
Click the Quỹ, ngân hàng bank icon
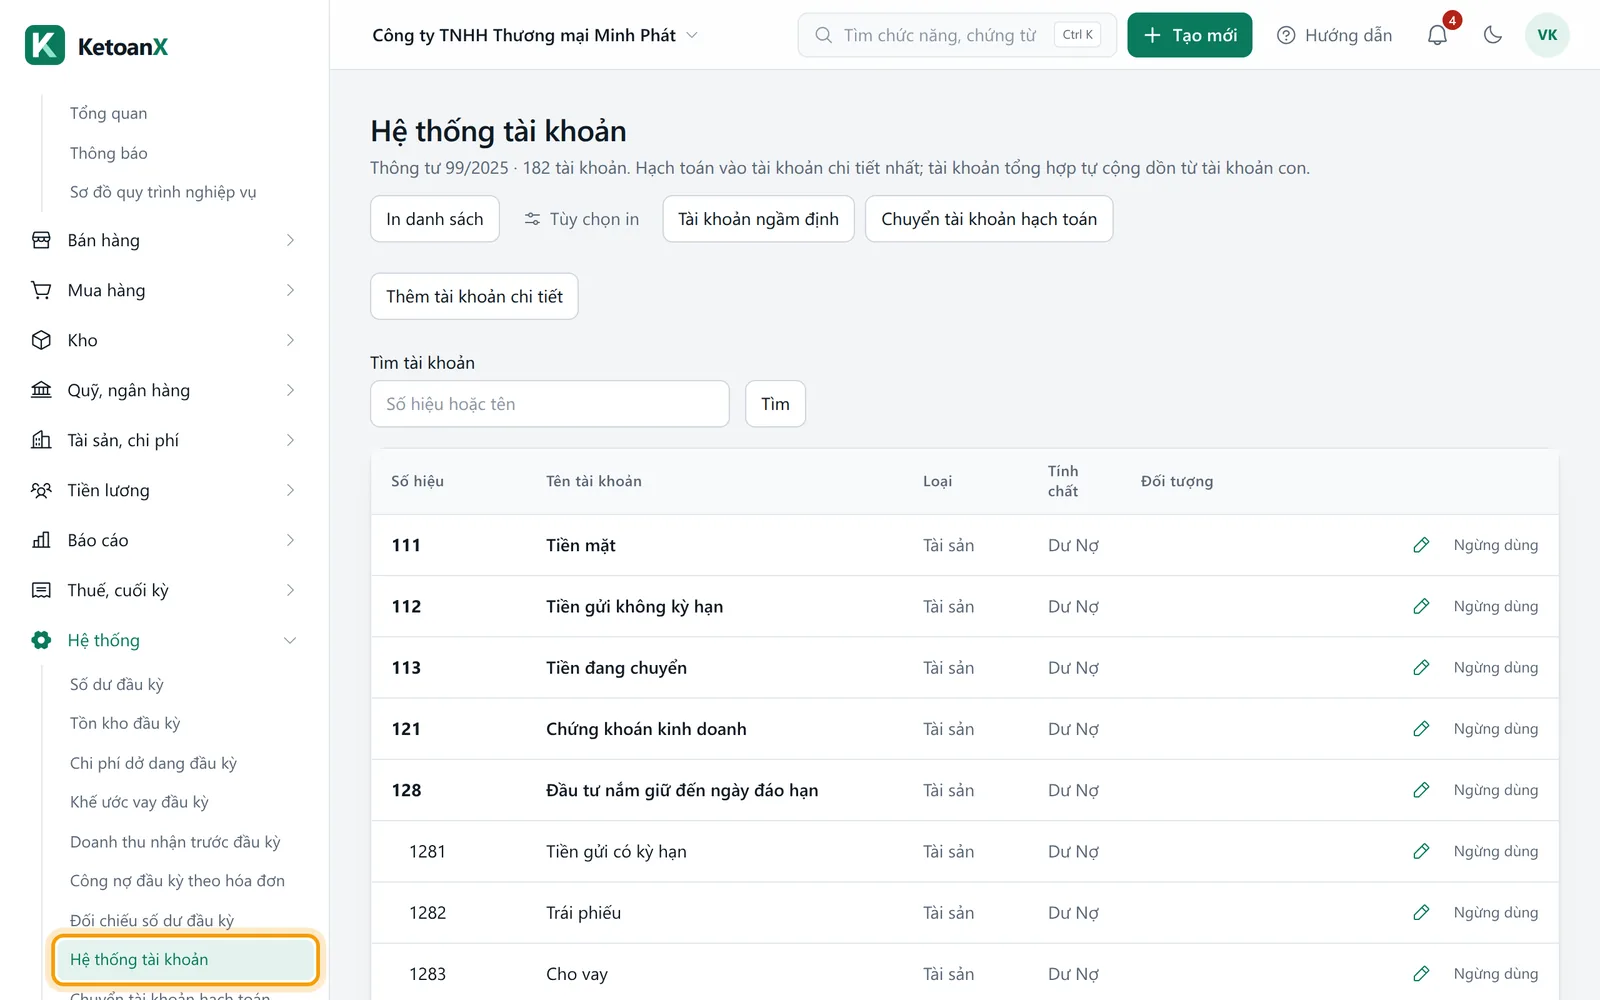(x=41, y=390)
